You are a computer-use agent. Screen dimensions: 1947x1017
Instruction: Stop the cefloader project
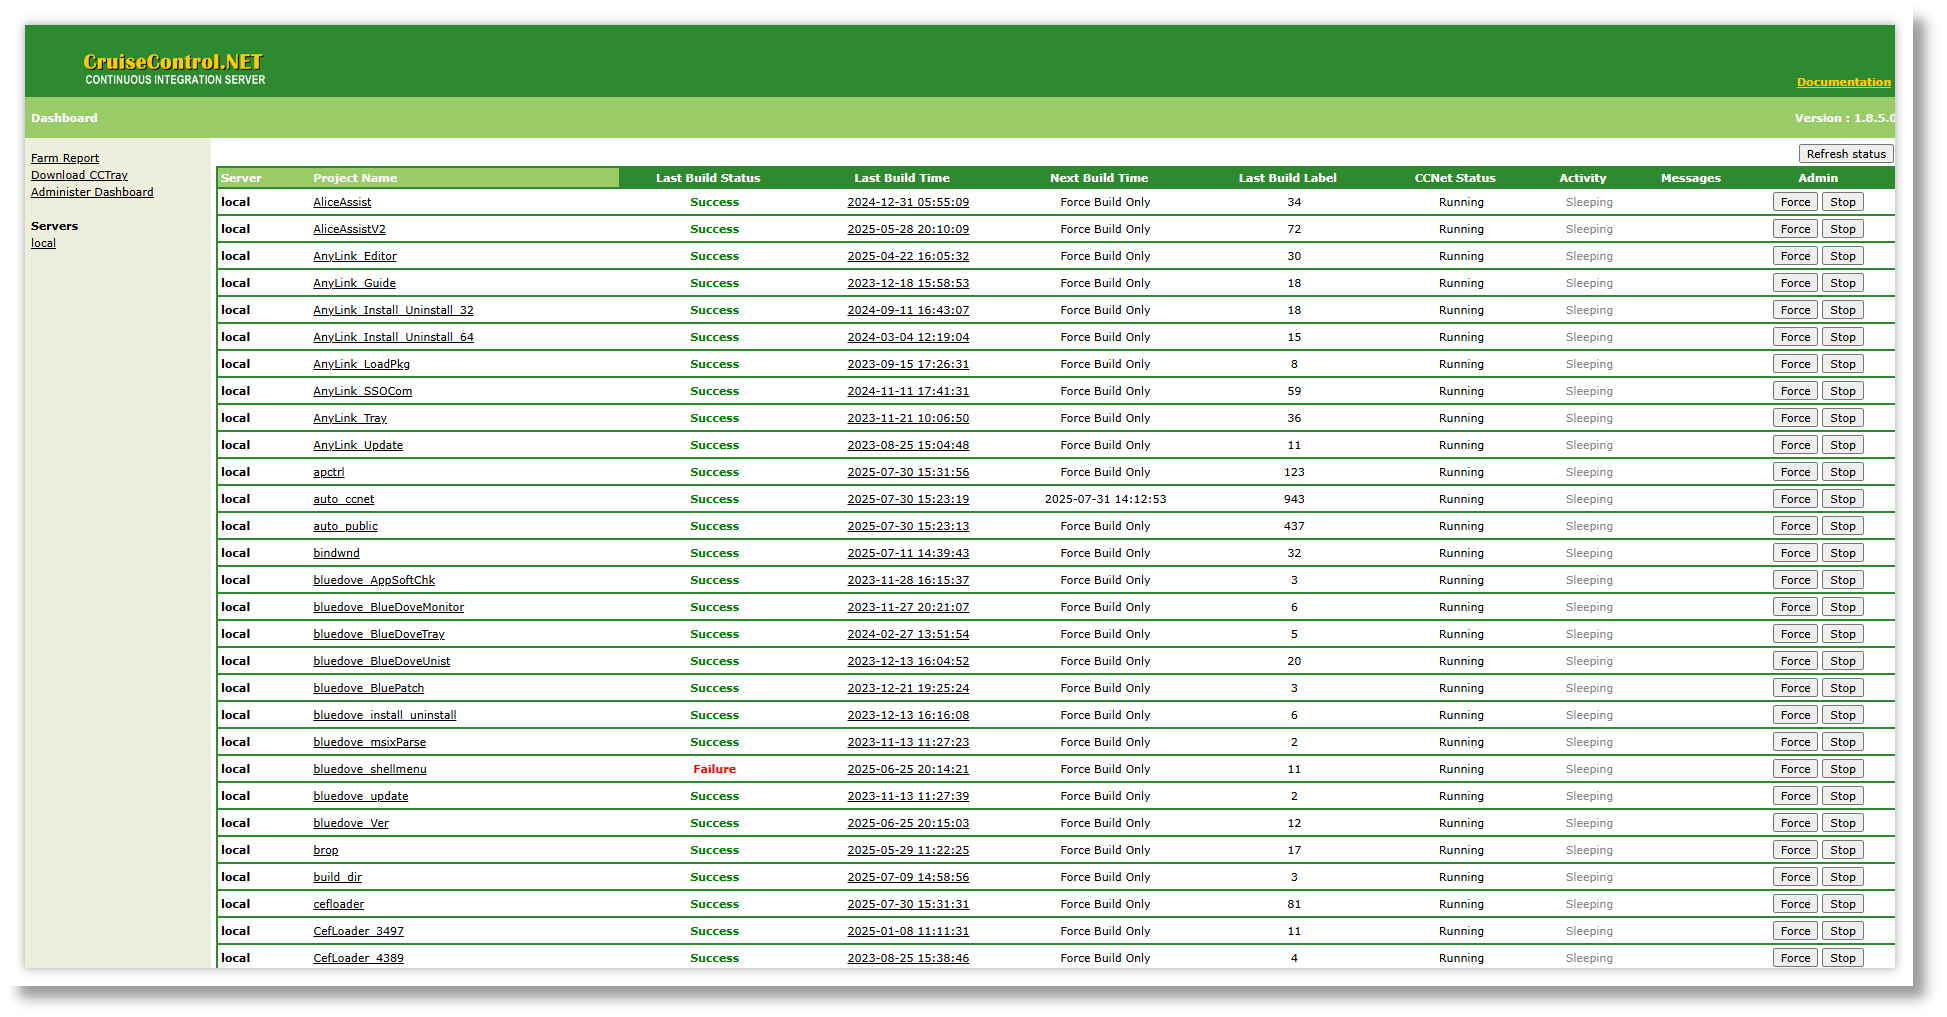1842,904
